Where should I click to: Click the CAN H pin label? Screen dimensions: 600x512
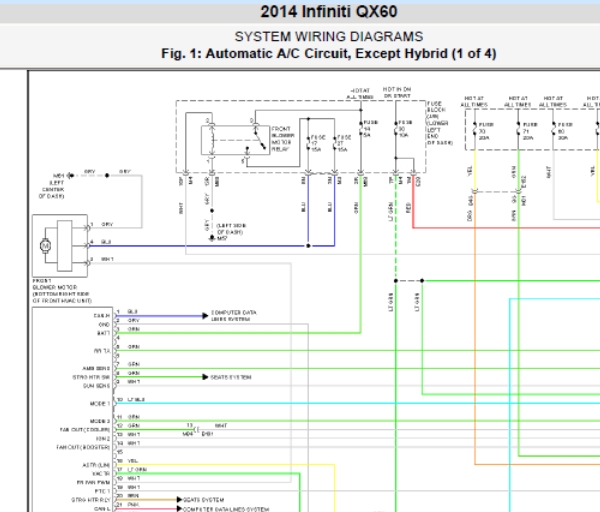click(102, 316)
